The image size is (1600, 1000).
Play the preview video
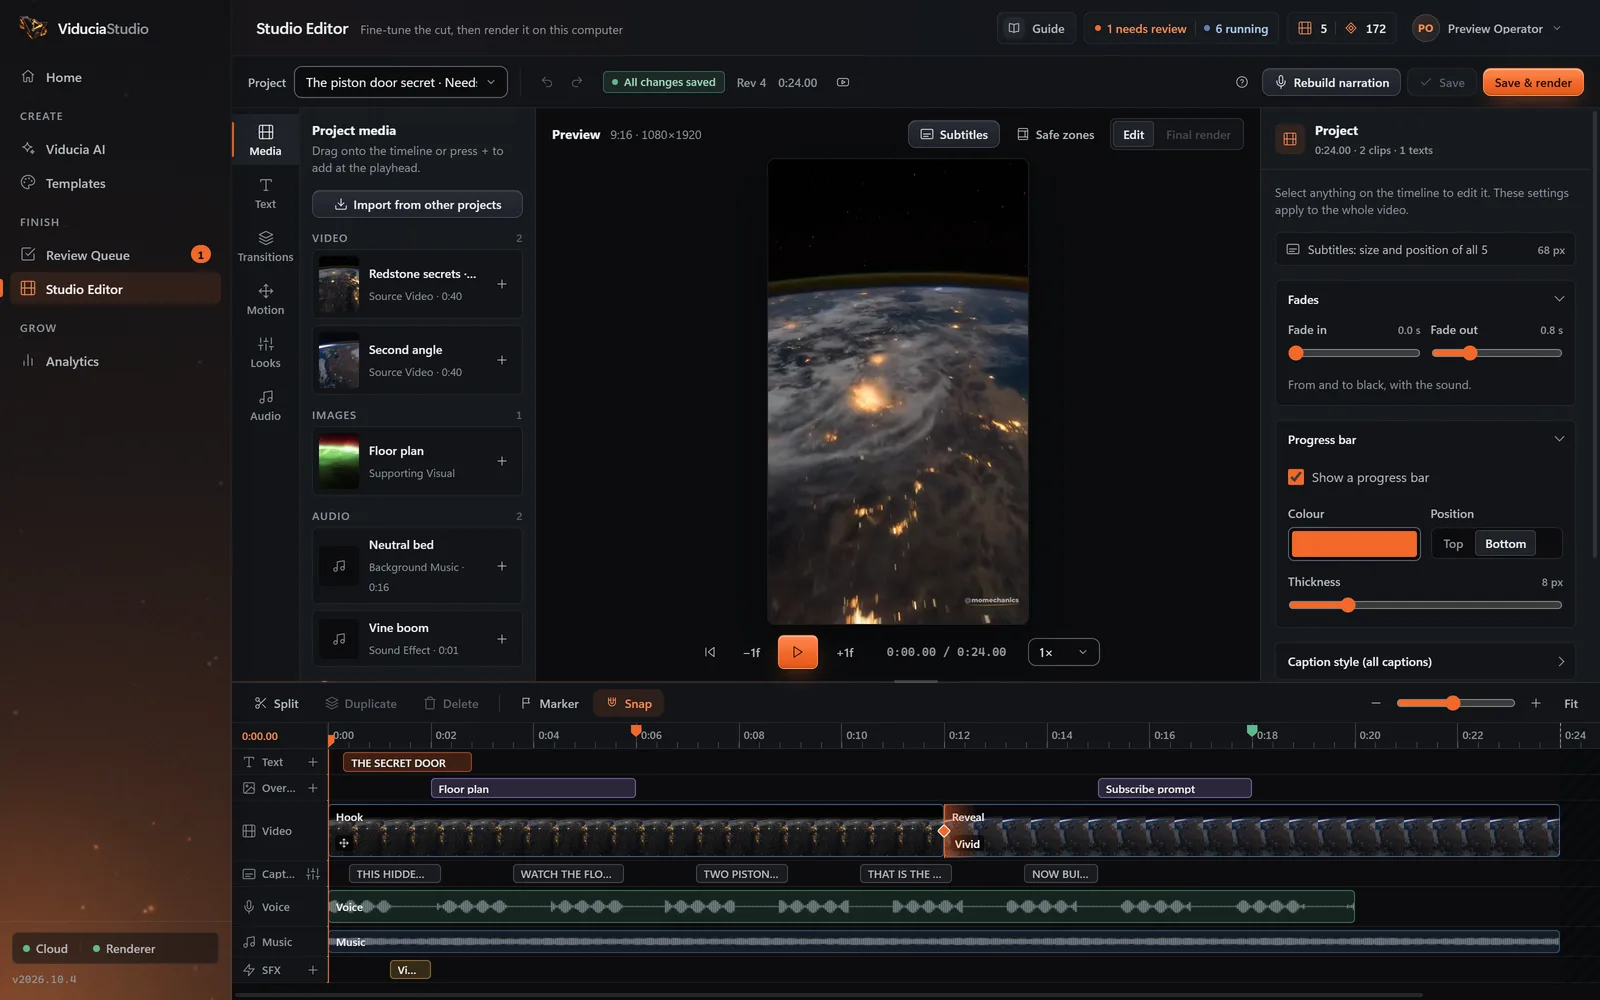798,652
